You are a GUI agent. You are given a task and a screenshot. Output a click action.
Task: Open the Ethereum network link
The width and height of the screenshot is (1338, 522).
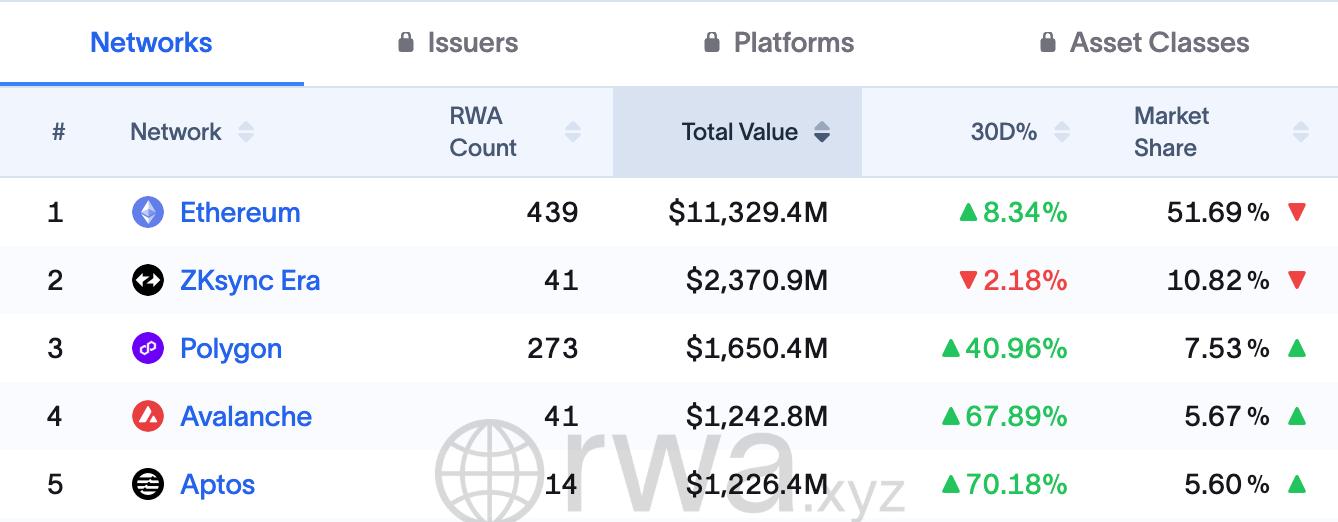click(240, 212)
